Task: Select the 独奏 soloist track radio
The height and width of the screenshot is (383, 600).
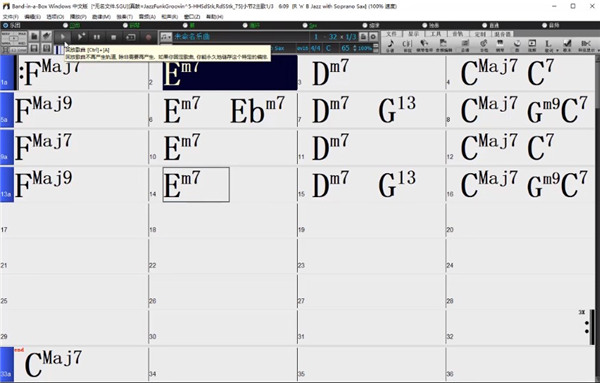Action: (x=425, y=25)
